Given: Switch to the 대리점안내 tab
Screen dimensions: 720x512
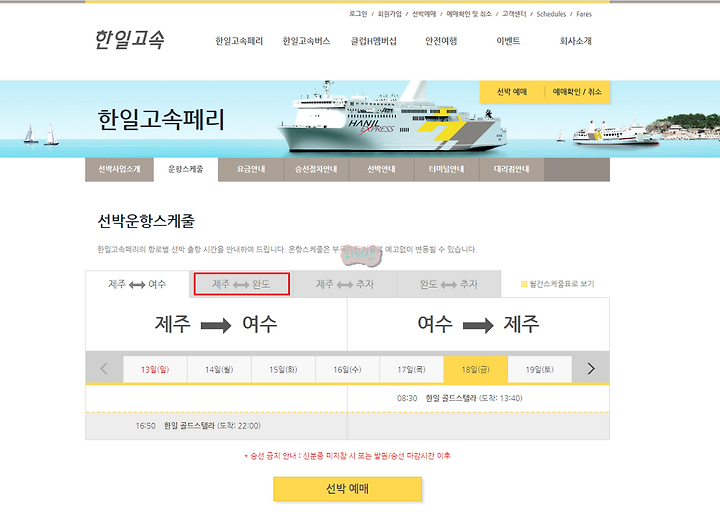Looking at the screenshot, I should tap(512, 169).
